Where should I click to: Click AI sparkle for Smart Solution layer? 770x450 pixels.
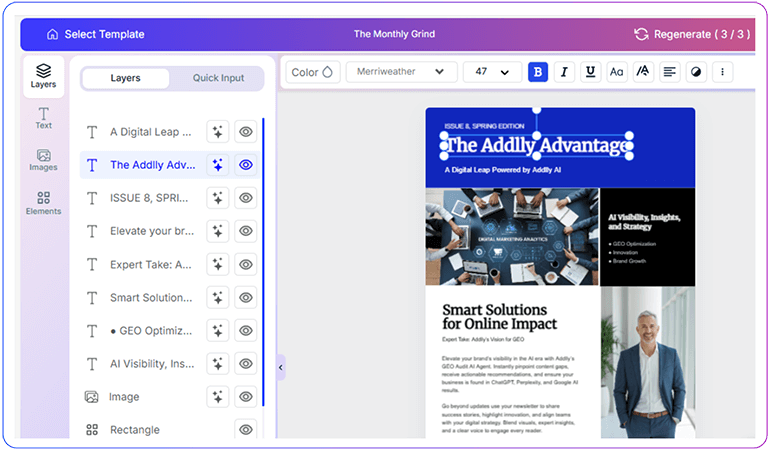pos(218,297)
